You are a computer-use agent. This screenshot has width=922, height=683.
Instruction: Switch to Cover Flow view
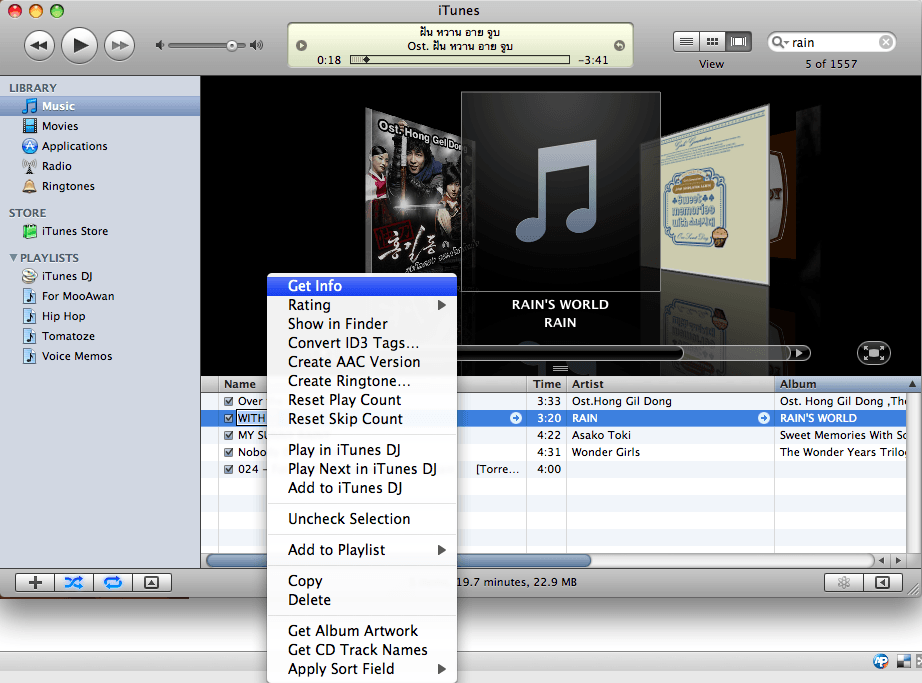739,42
